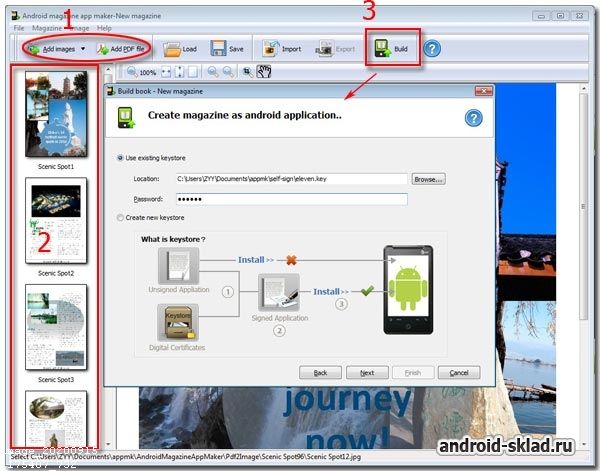Click the Save floppy disk icon

(218, 49)
